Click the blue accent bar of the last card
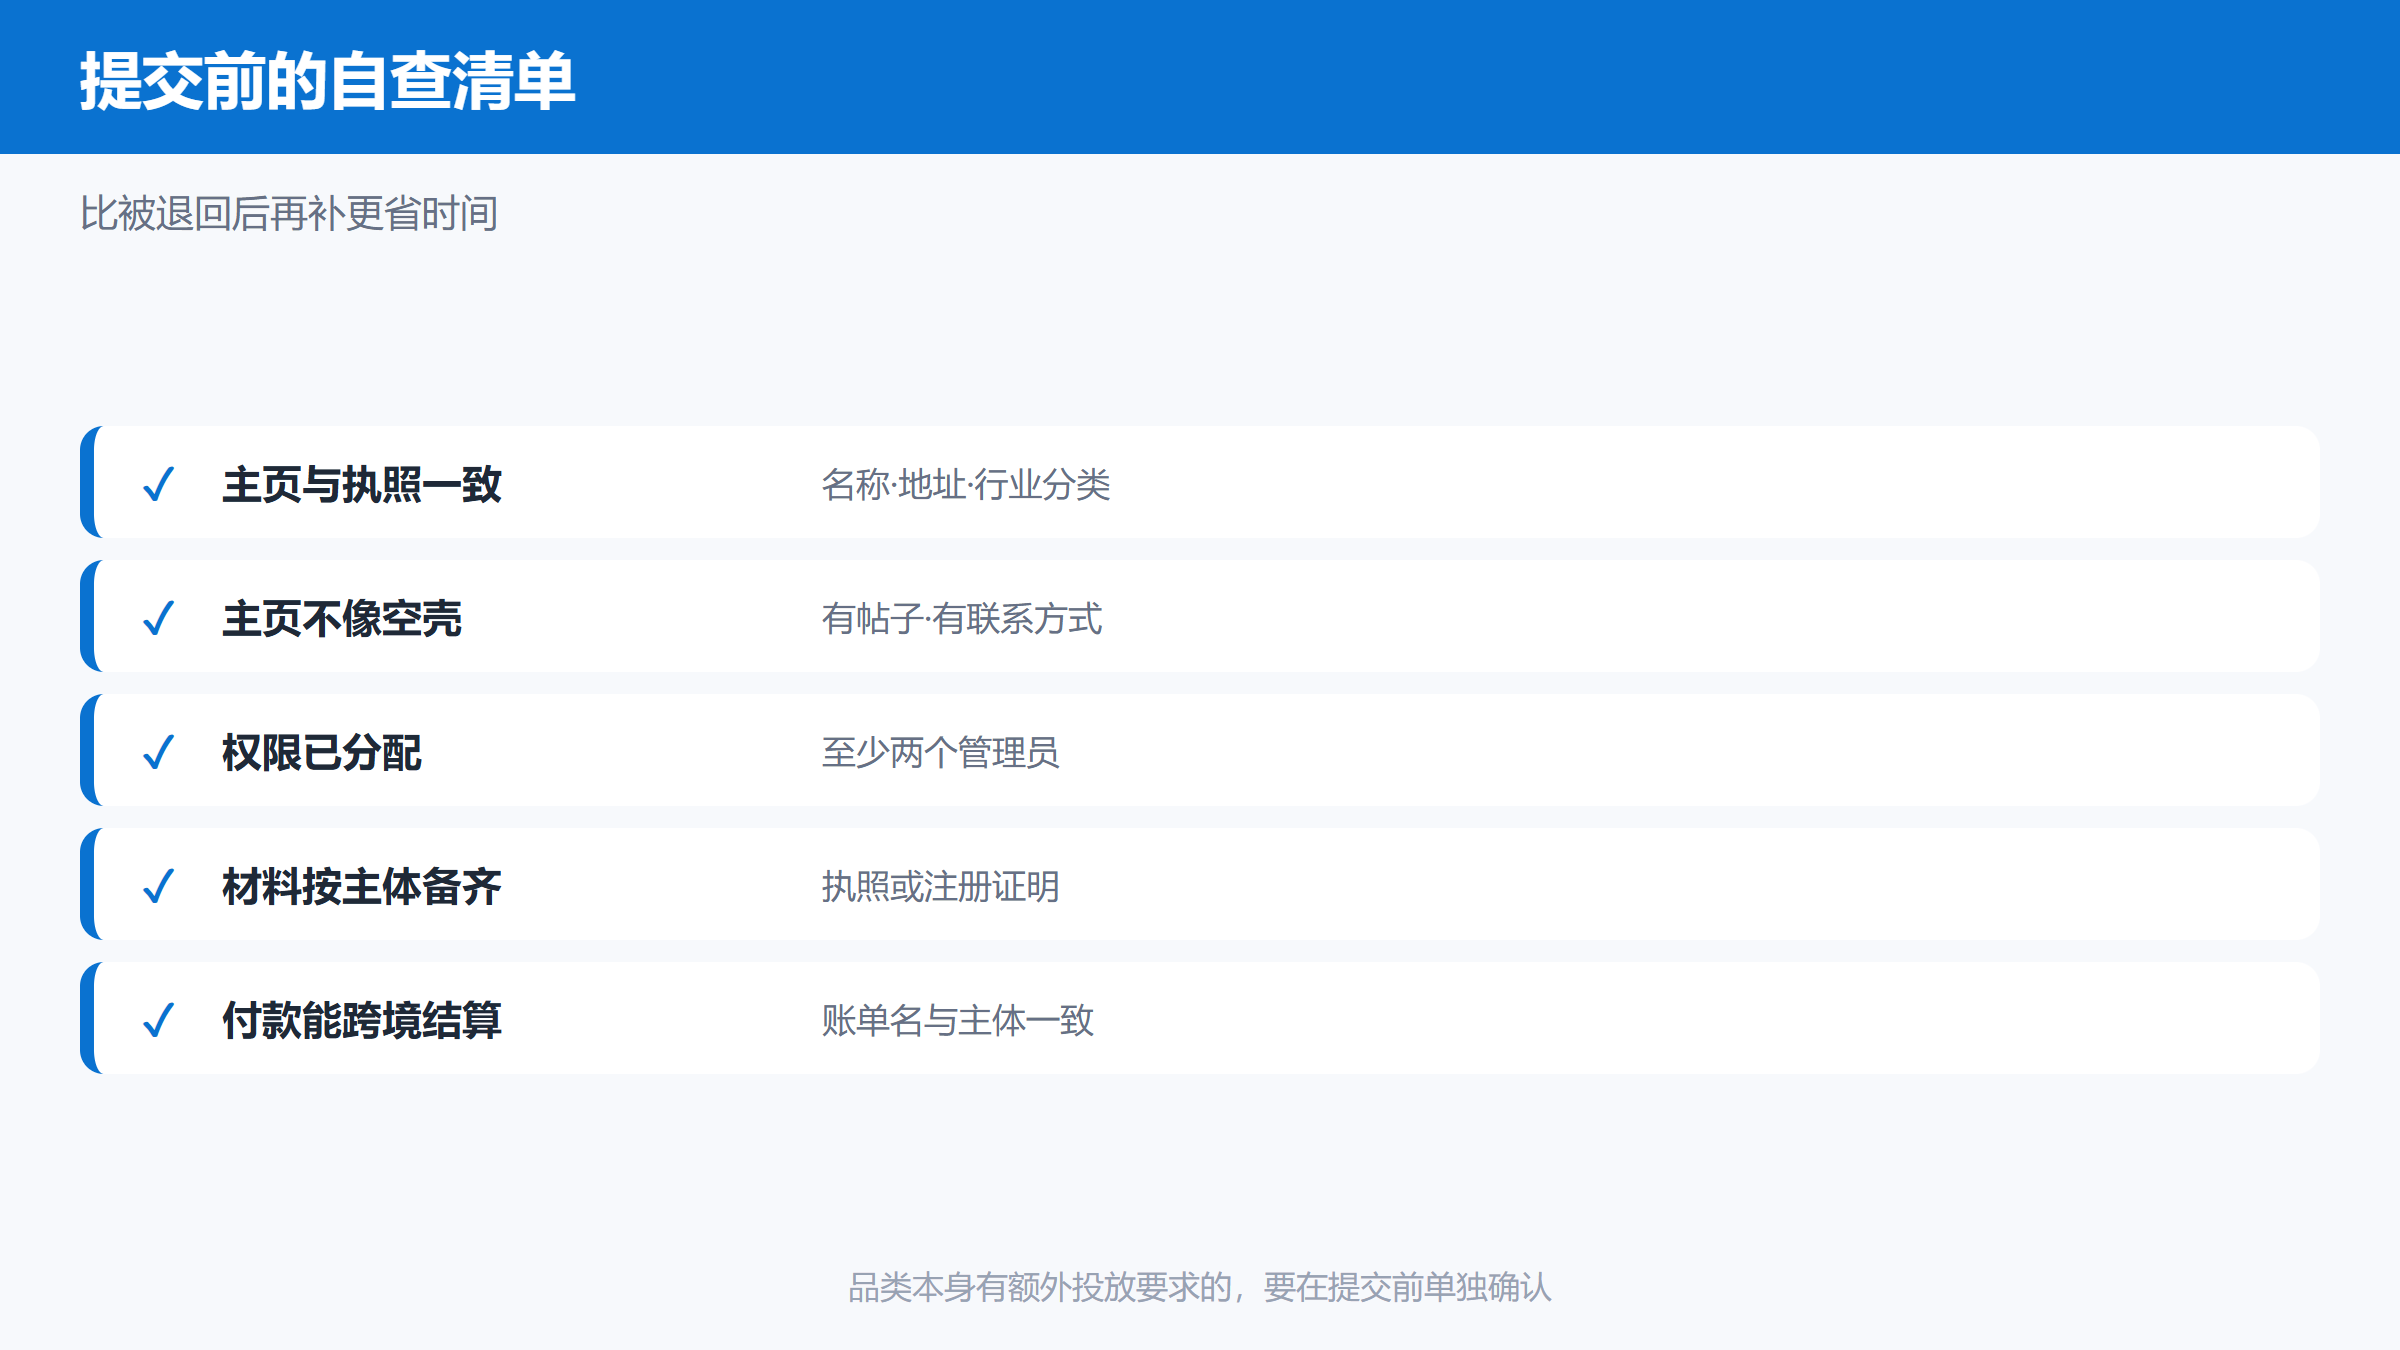Image resolution: width=2400 pixels, height=1350 pixels. [x=88, y=1018]
